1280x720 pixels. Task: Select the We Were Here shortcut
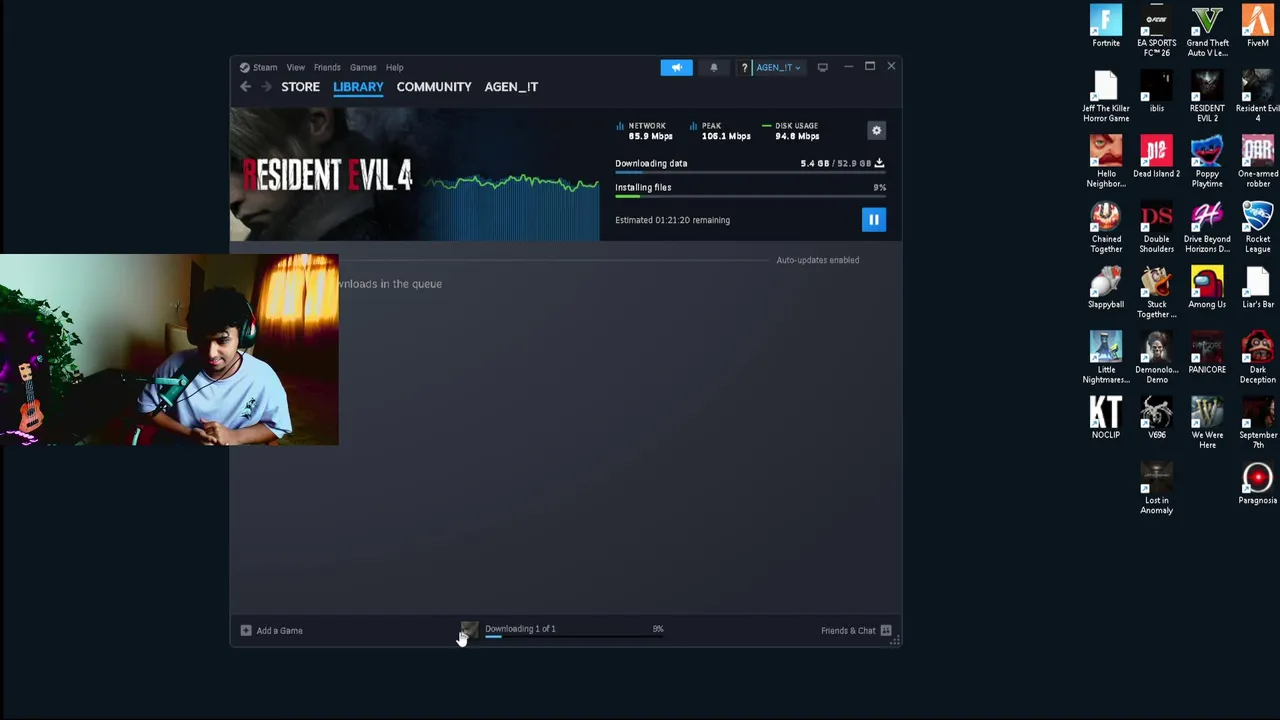pyautogui.click(x=1207, y=423)
